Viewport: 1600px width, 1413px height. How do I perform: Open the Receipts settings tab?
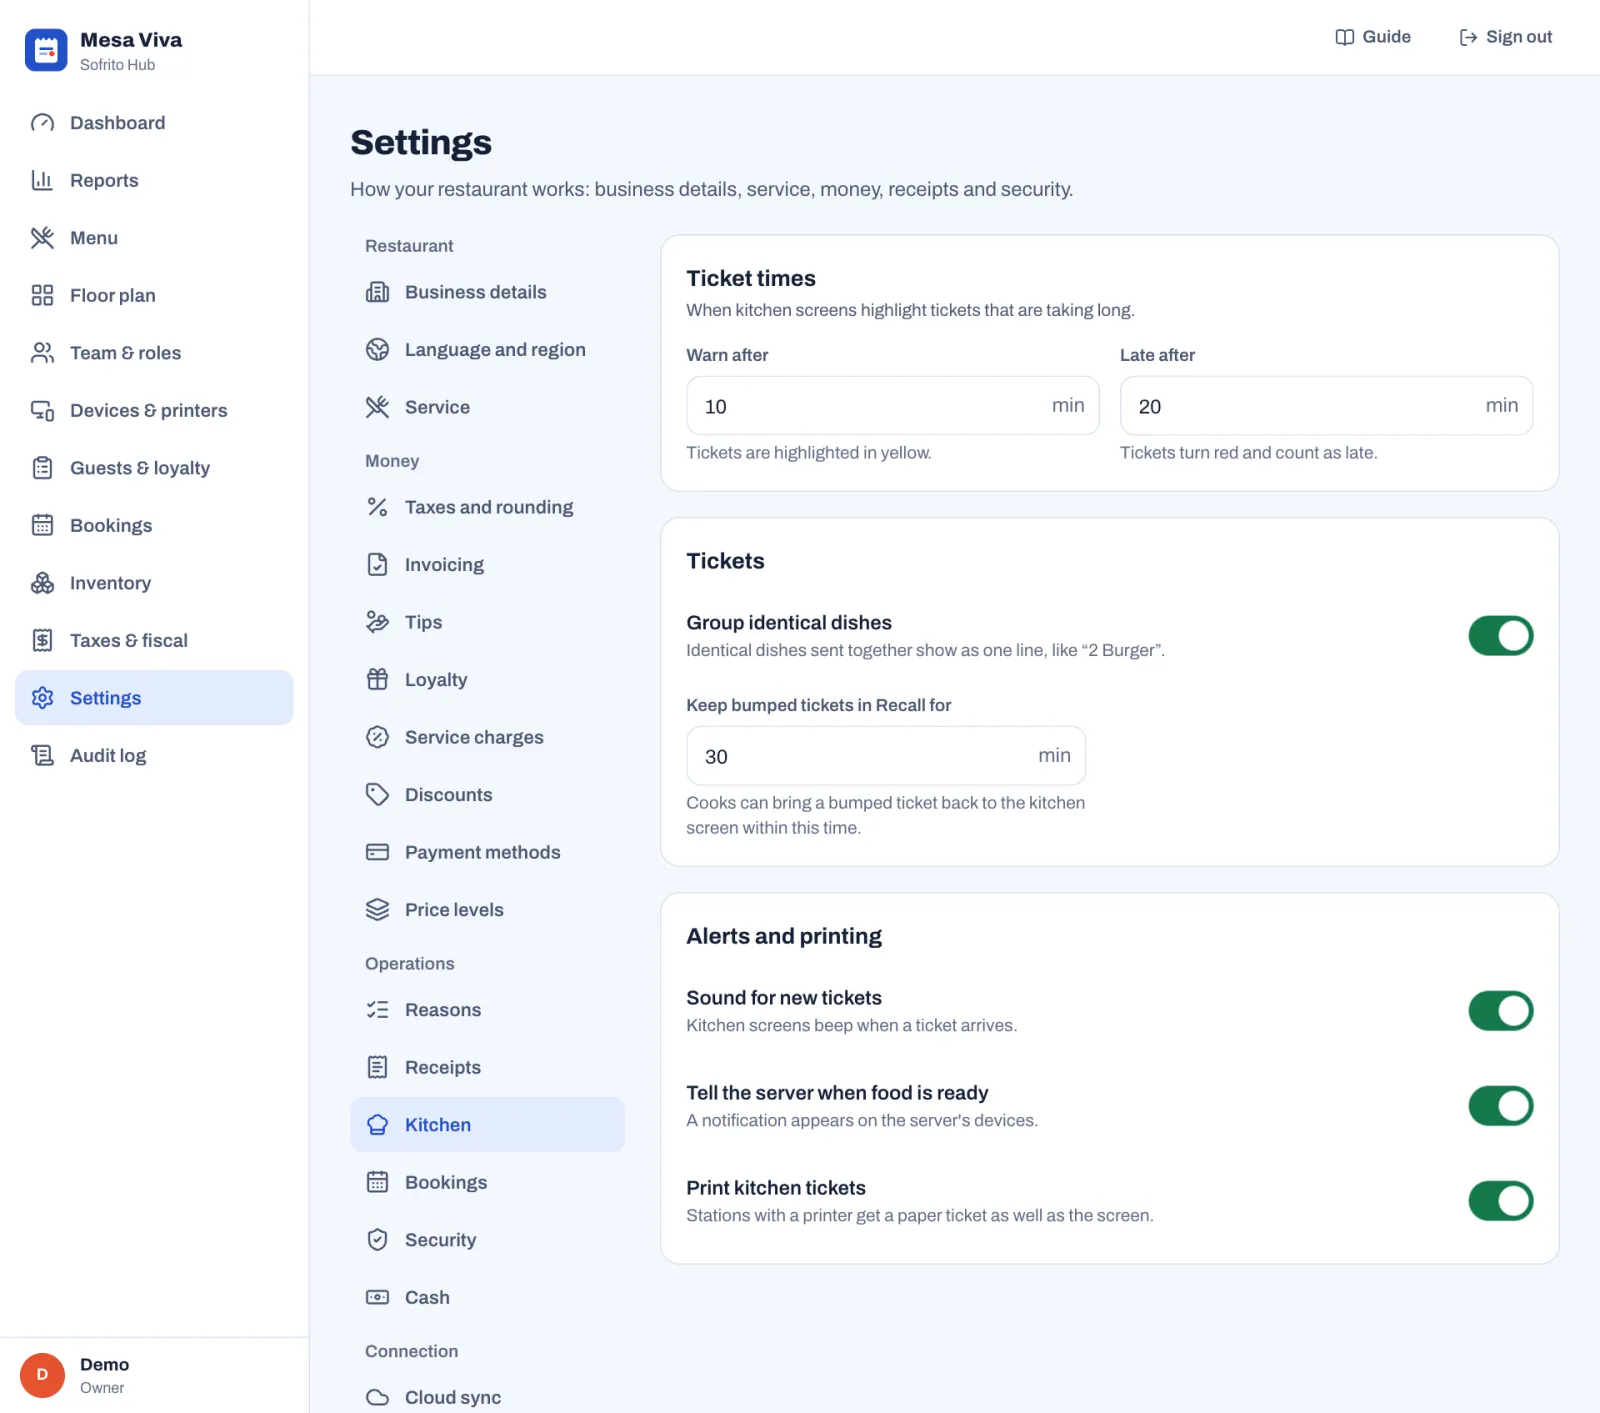[x=487, y=1067]
